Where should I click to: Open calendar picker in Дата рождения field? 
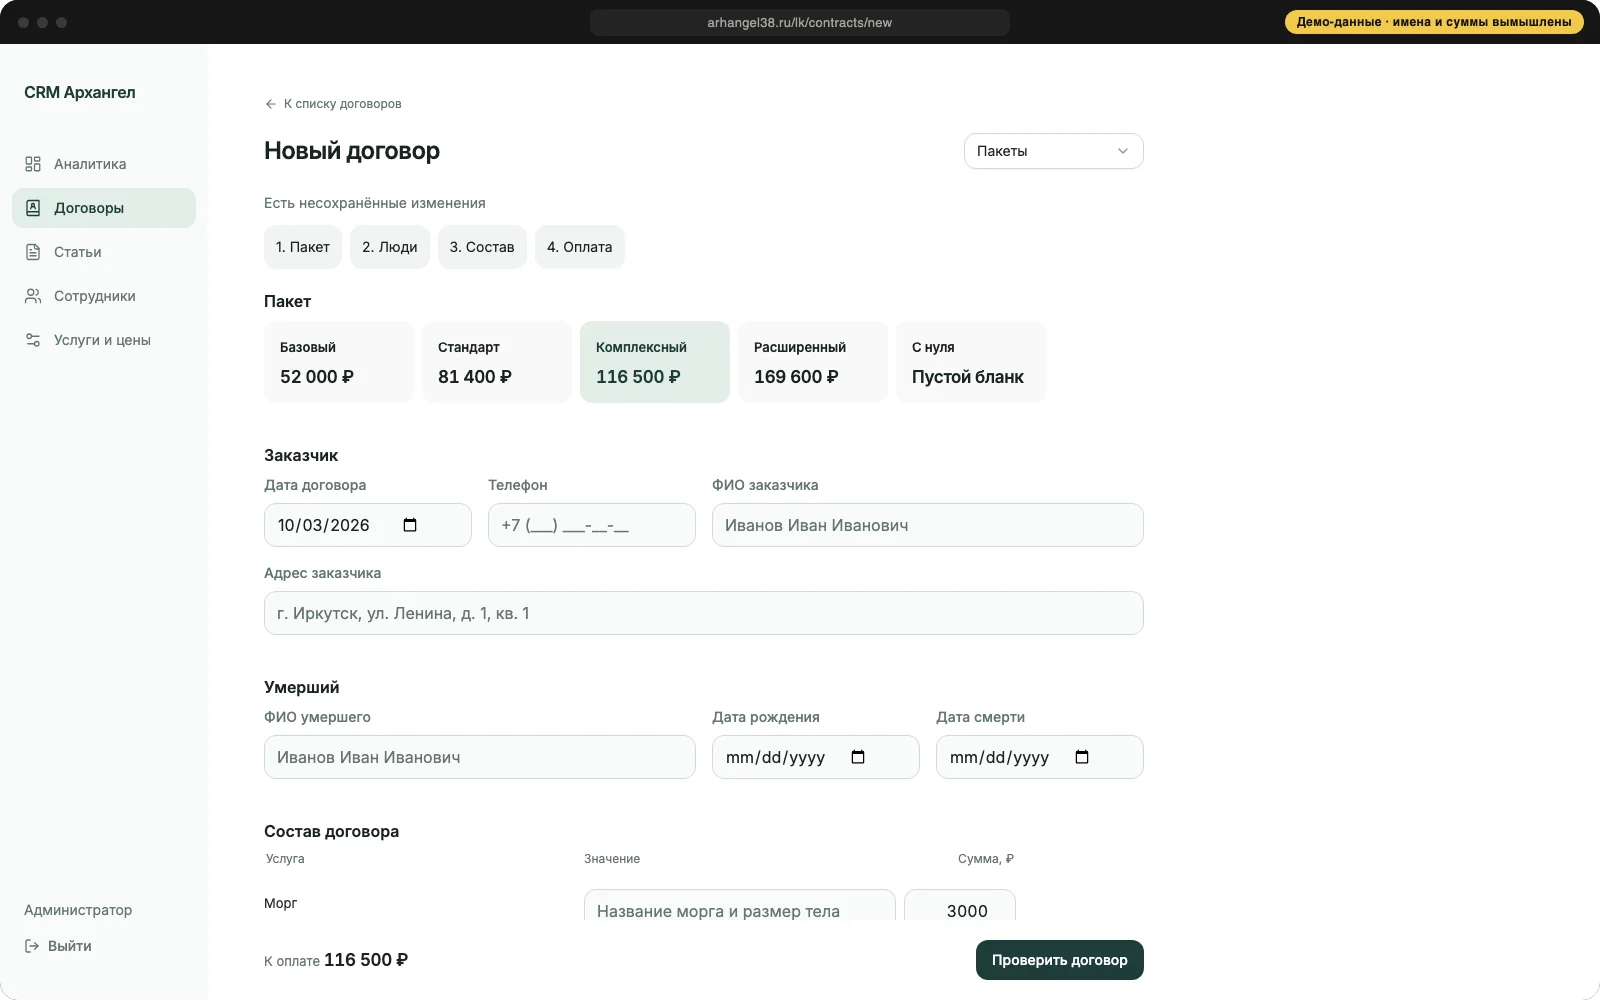pyautogui.click(x=858, y=757)
